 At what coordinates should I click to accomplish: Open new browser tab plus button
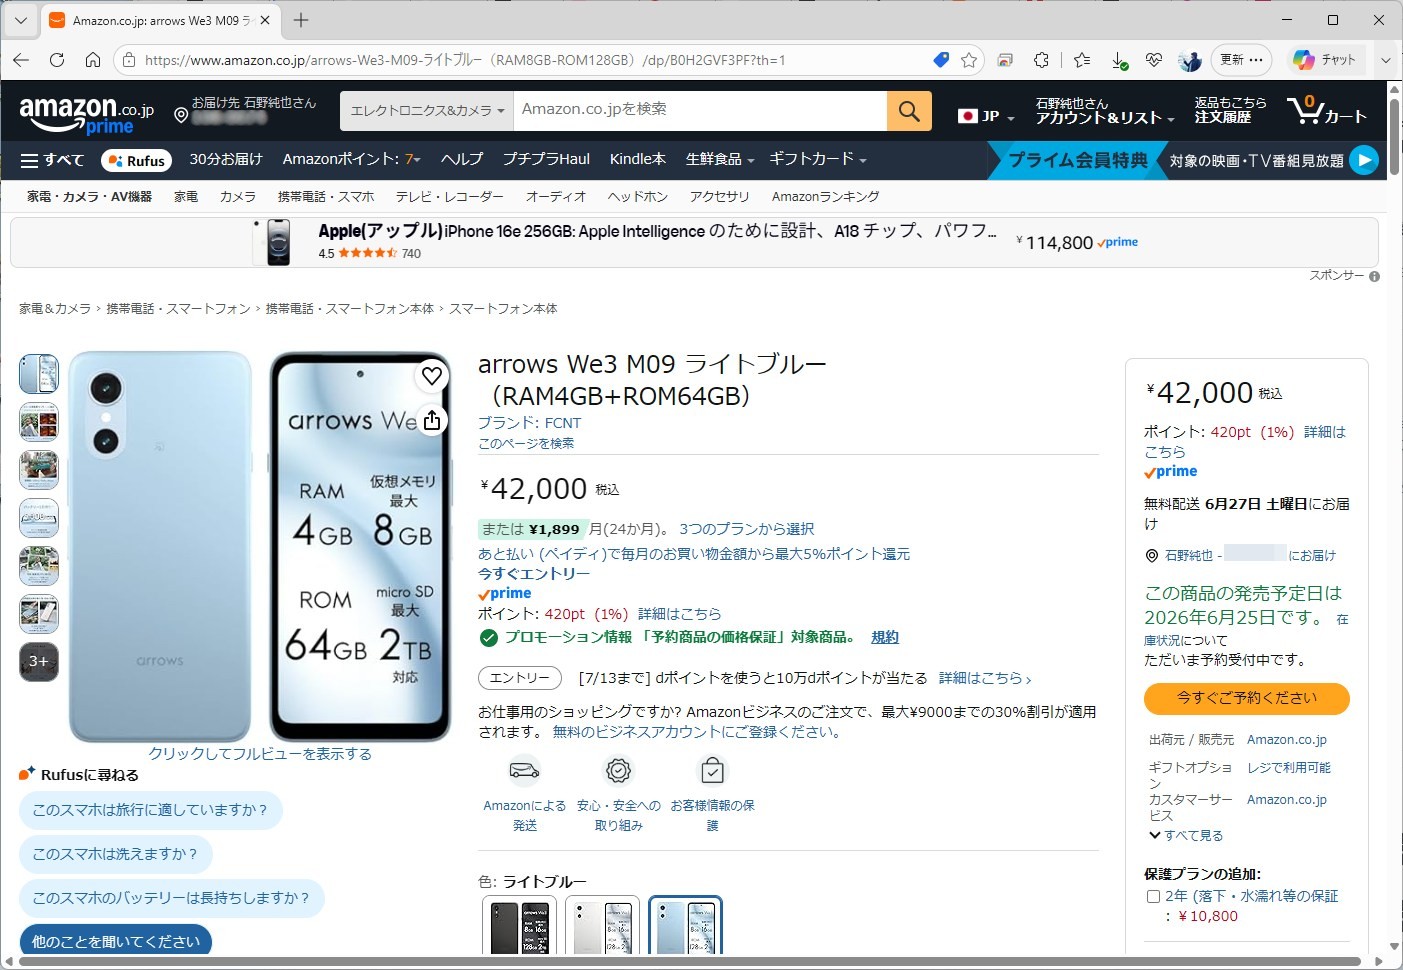click(301, 20)
